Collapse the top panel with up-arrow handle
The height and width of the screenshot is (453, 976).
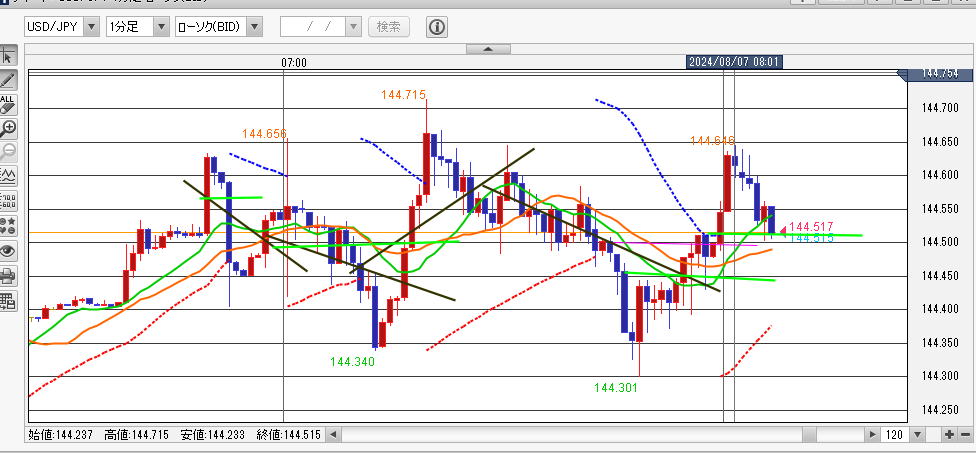[488, 48]
